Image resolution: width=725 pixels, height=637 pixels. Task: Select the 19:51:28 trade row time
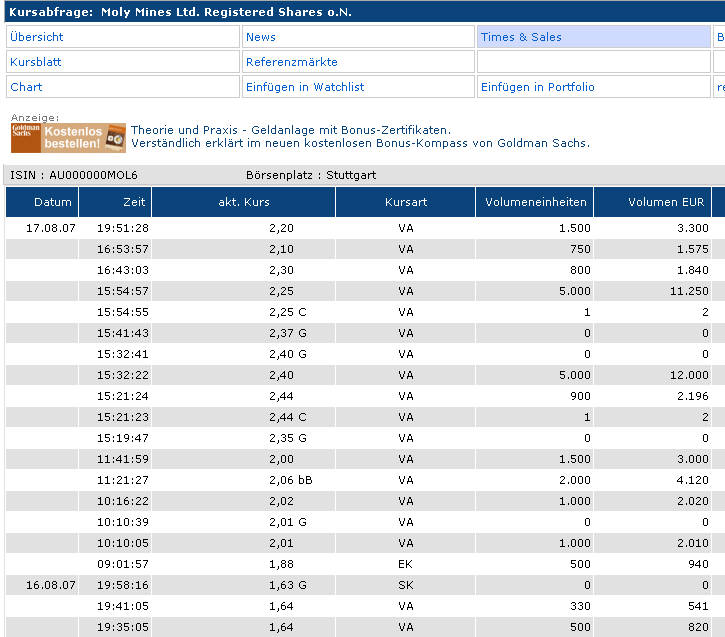[123, 228]
